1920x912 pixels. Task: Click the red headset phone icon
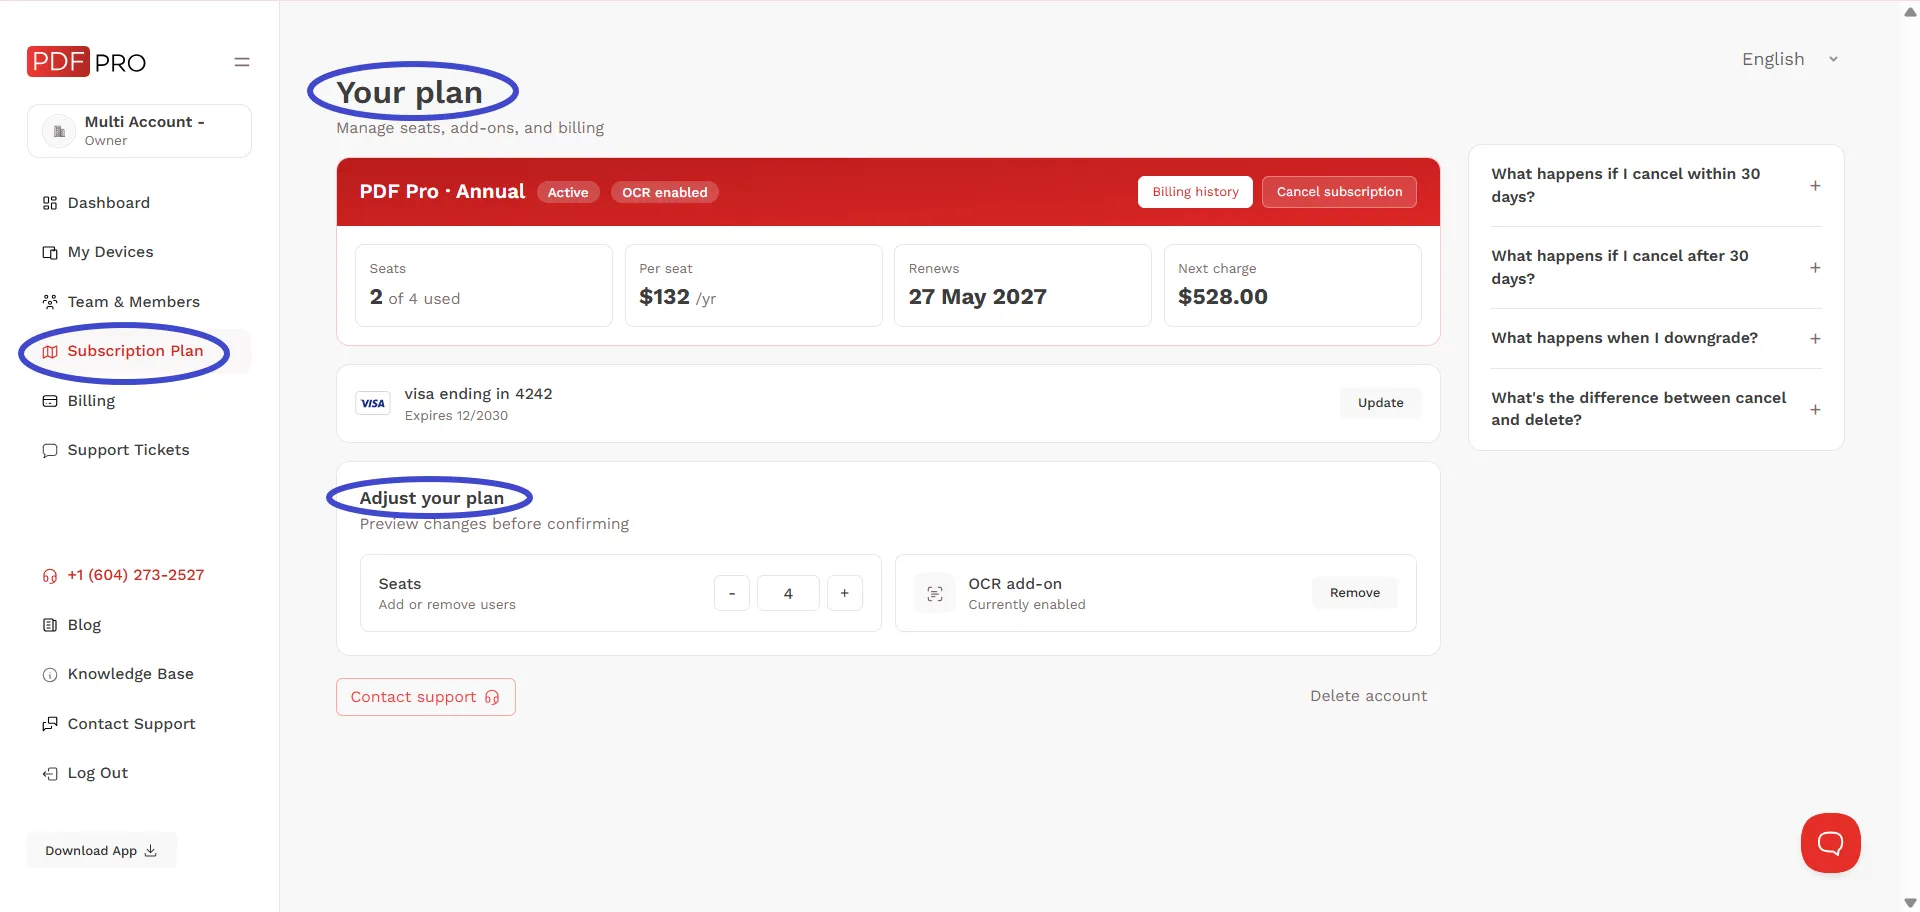(x=50, y=576)
